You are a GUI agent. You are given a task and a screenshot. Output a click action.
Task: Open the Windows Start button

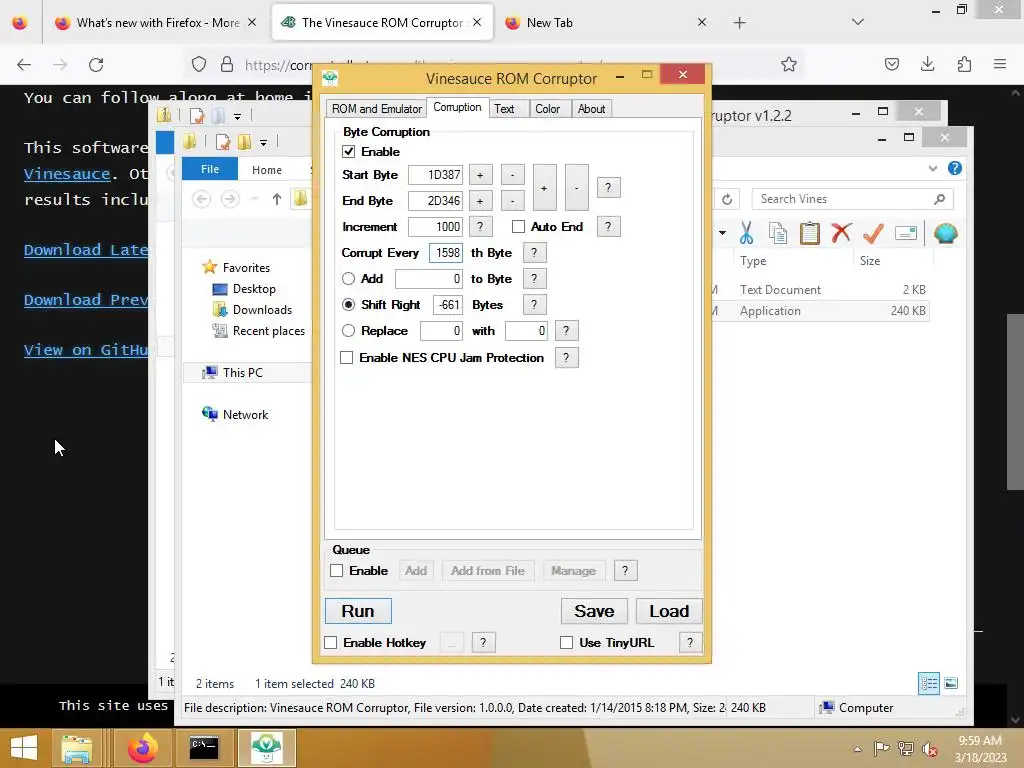point(24,748)
